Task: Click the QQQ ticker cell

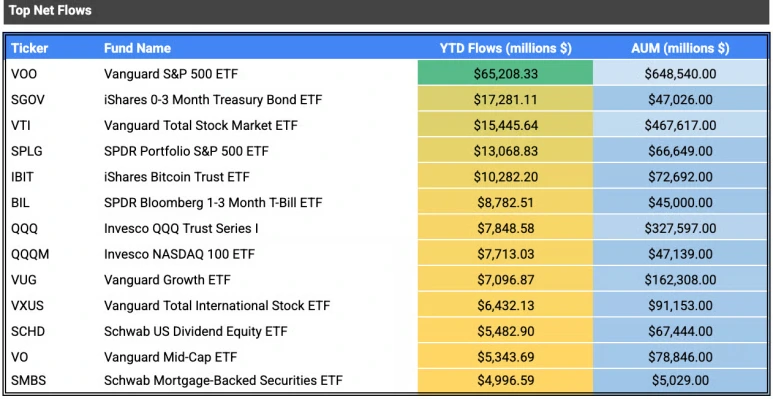Action: [24, 228]
